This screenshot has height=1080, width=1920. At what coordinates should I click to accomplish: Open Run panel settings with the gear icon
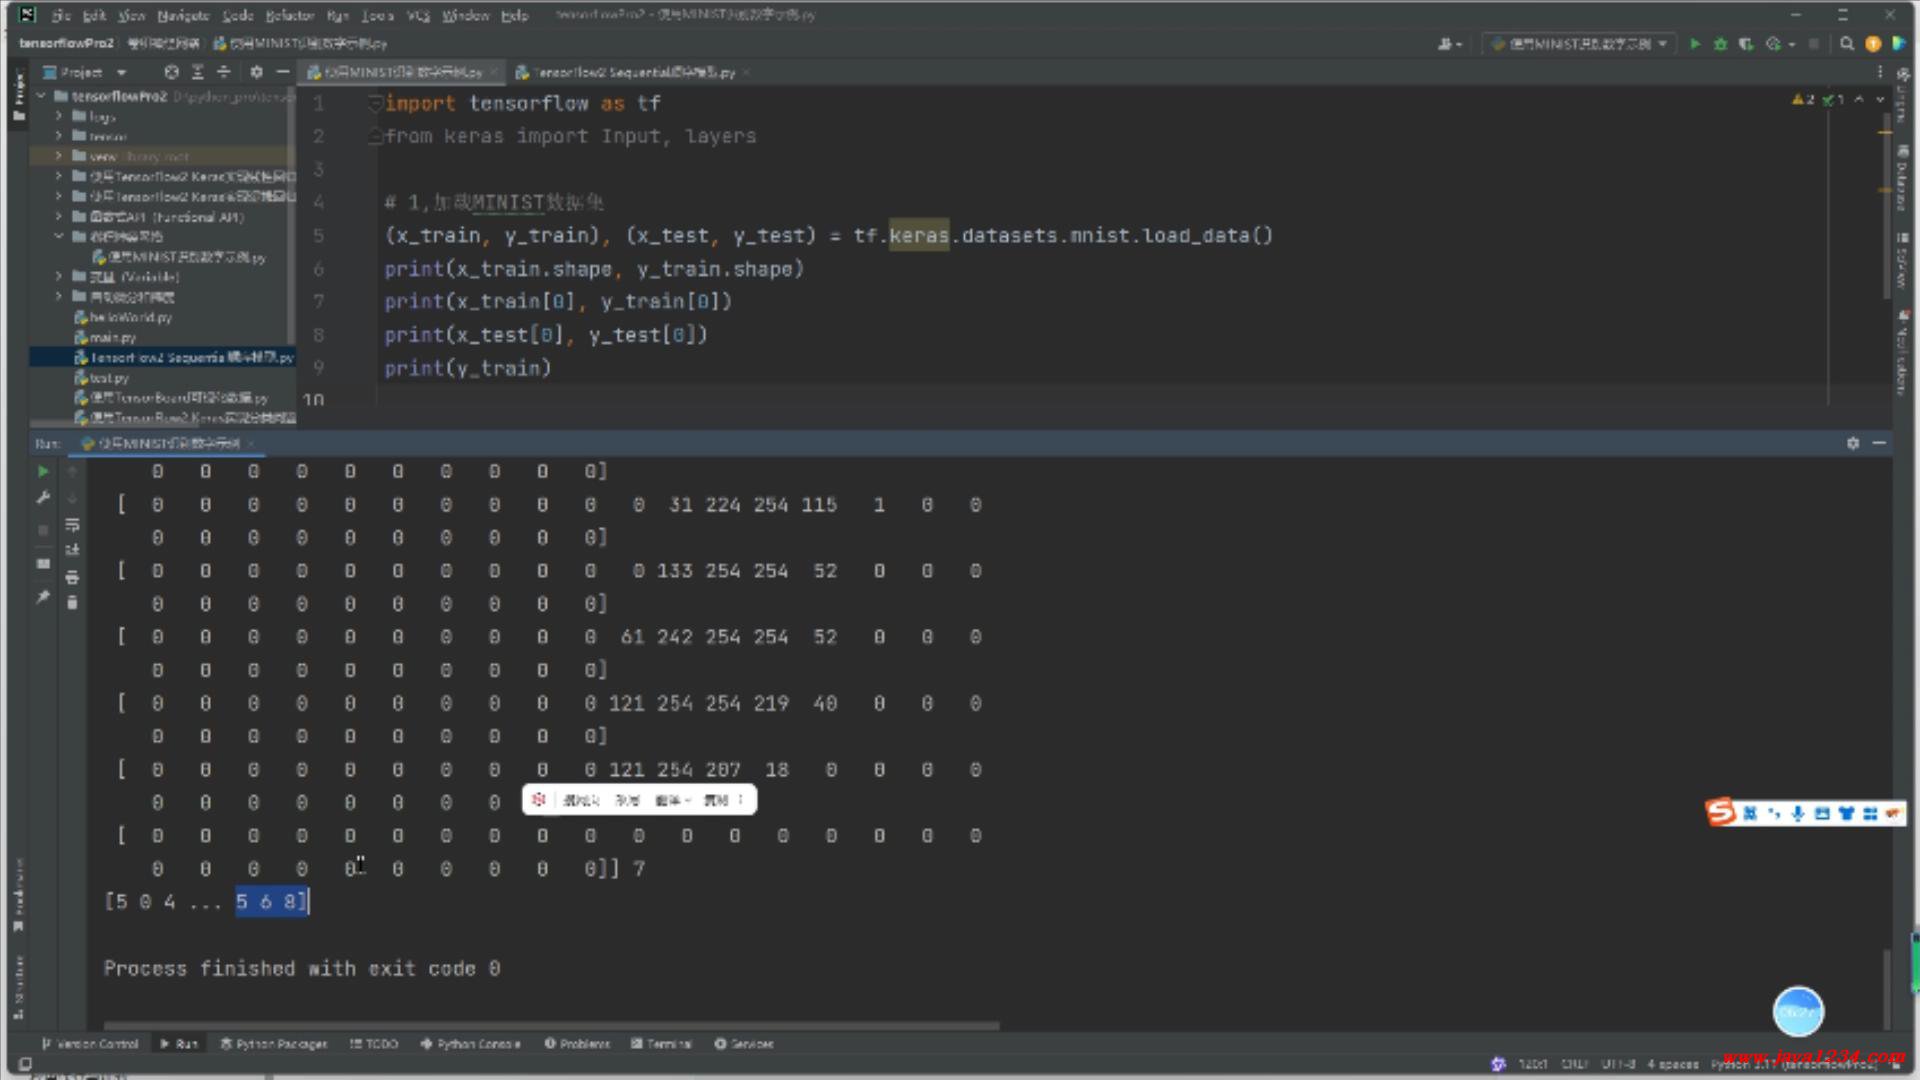[1852, 443]
